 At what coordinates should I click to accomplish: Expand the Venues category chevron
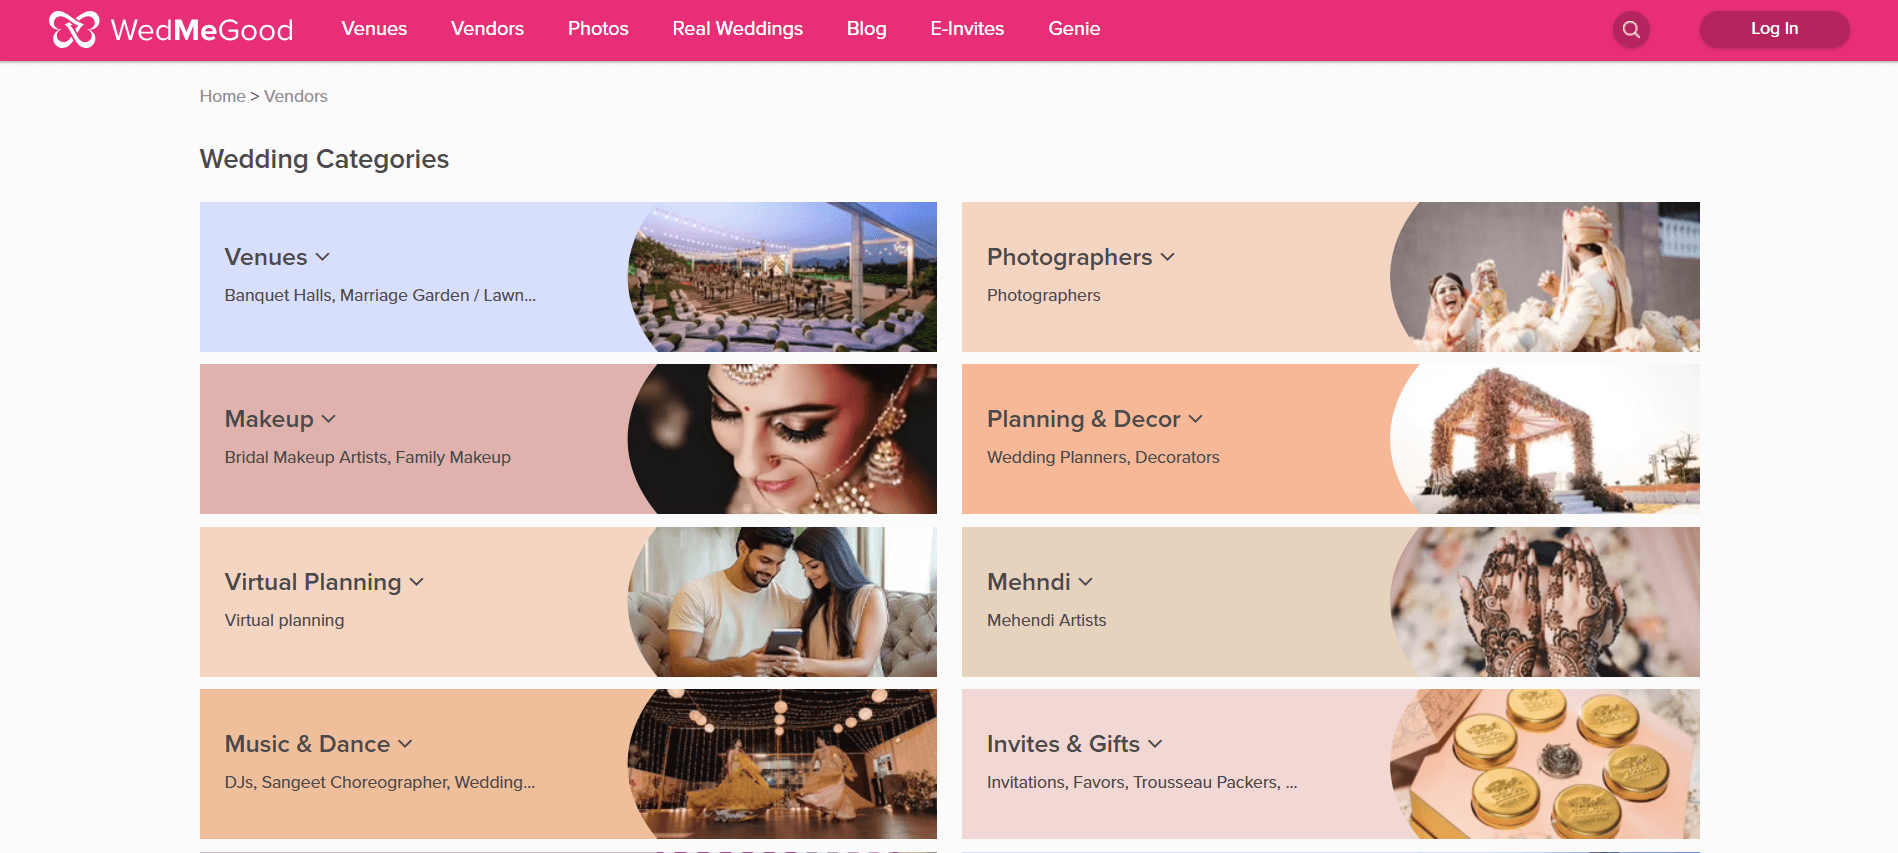pyautogui.click(x=323, y=257)
